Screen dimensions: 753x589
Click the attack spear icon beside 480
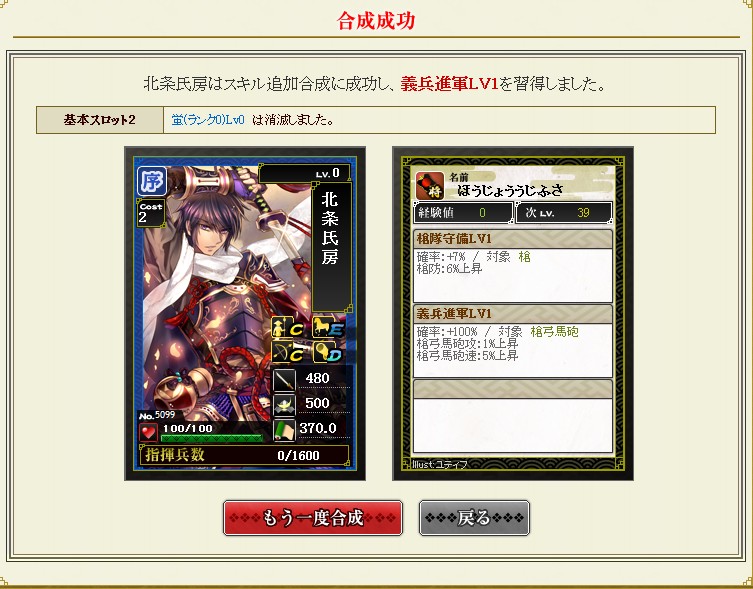[284, 380]
